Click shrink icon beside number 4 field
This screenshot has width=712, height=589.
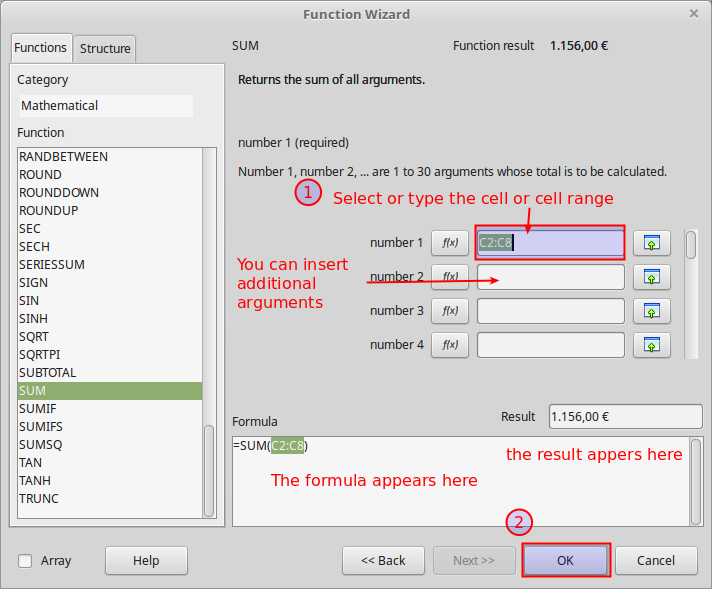(x=652, y=345)
